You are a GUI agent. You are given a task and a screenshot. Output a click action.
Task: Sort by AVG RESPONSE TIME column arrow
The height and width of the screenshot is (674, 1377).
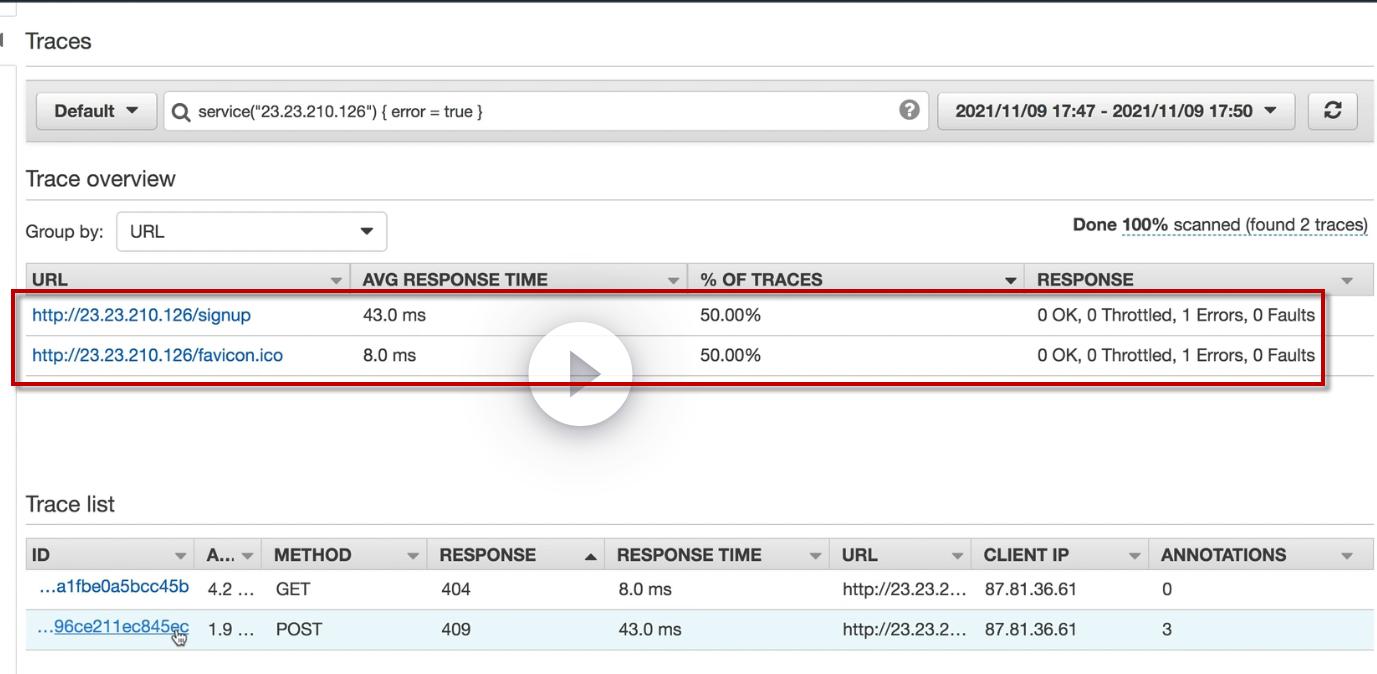(674, 280)
